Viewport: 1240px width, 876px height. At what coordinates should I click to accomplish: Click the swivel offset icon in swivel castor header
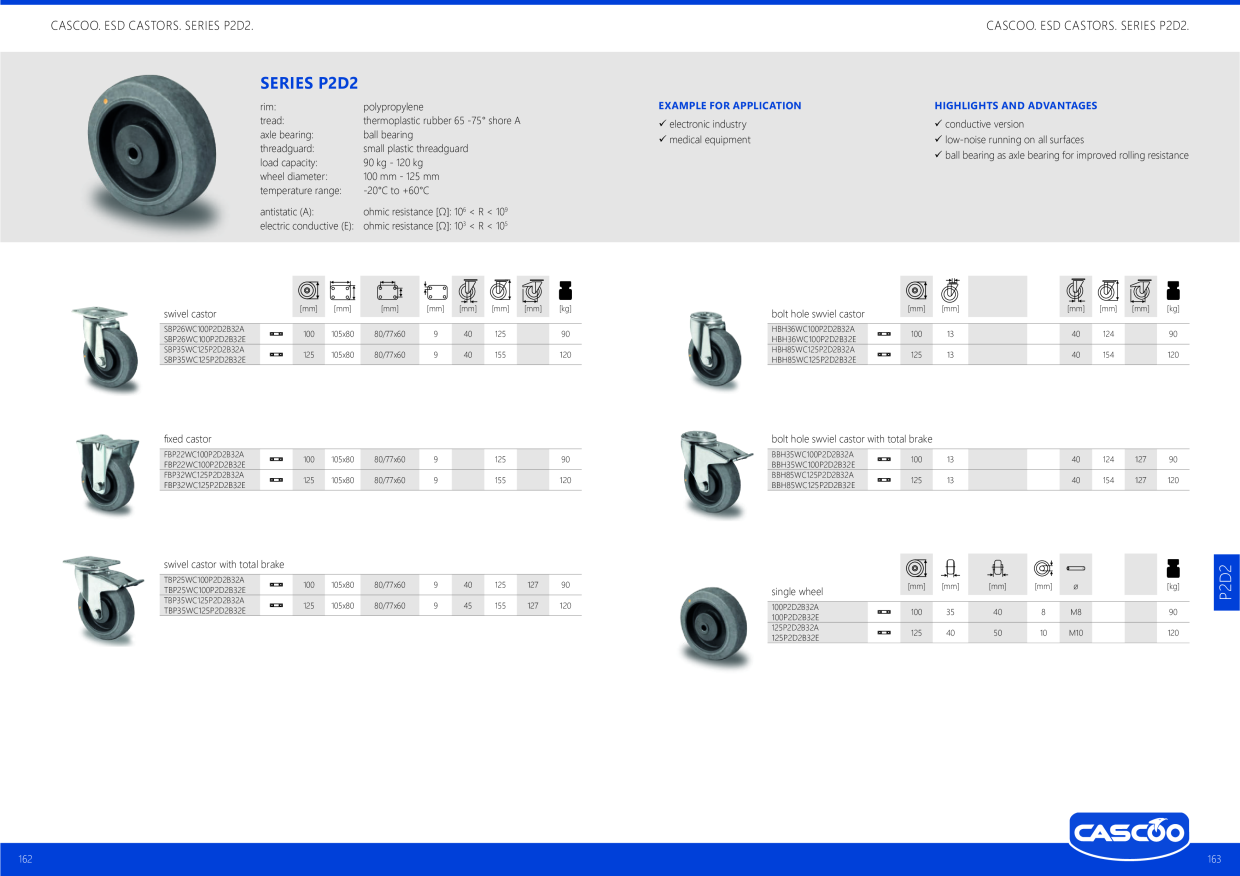(x=467, y=290)
